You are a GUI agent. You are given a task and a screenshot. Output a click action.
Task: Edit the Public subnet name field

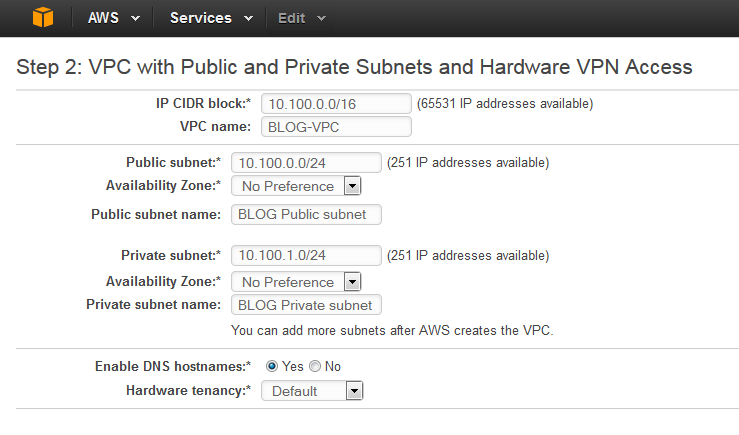tap(306, 214)
